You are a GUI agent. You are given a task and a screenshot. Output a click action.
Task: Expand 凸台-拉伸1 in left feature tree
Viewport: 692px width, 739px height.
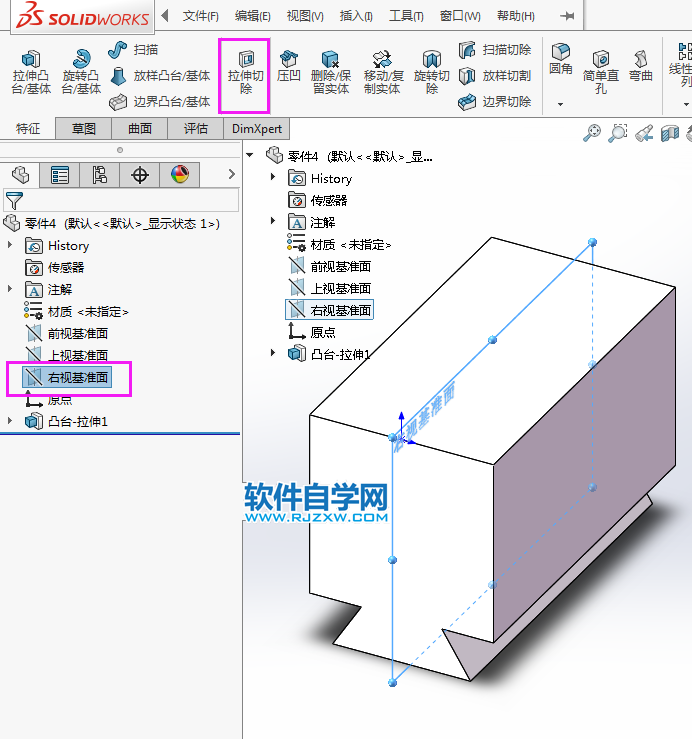pos(9,420)
